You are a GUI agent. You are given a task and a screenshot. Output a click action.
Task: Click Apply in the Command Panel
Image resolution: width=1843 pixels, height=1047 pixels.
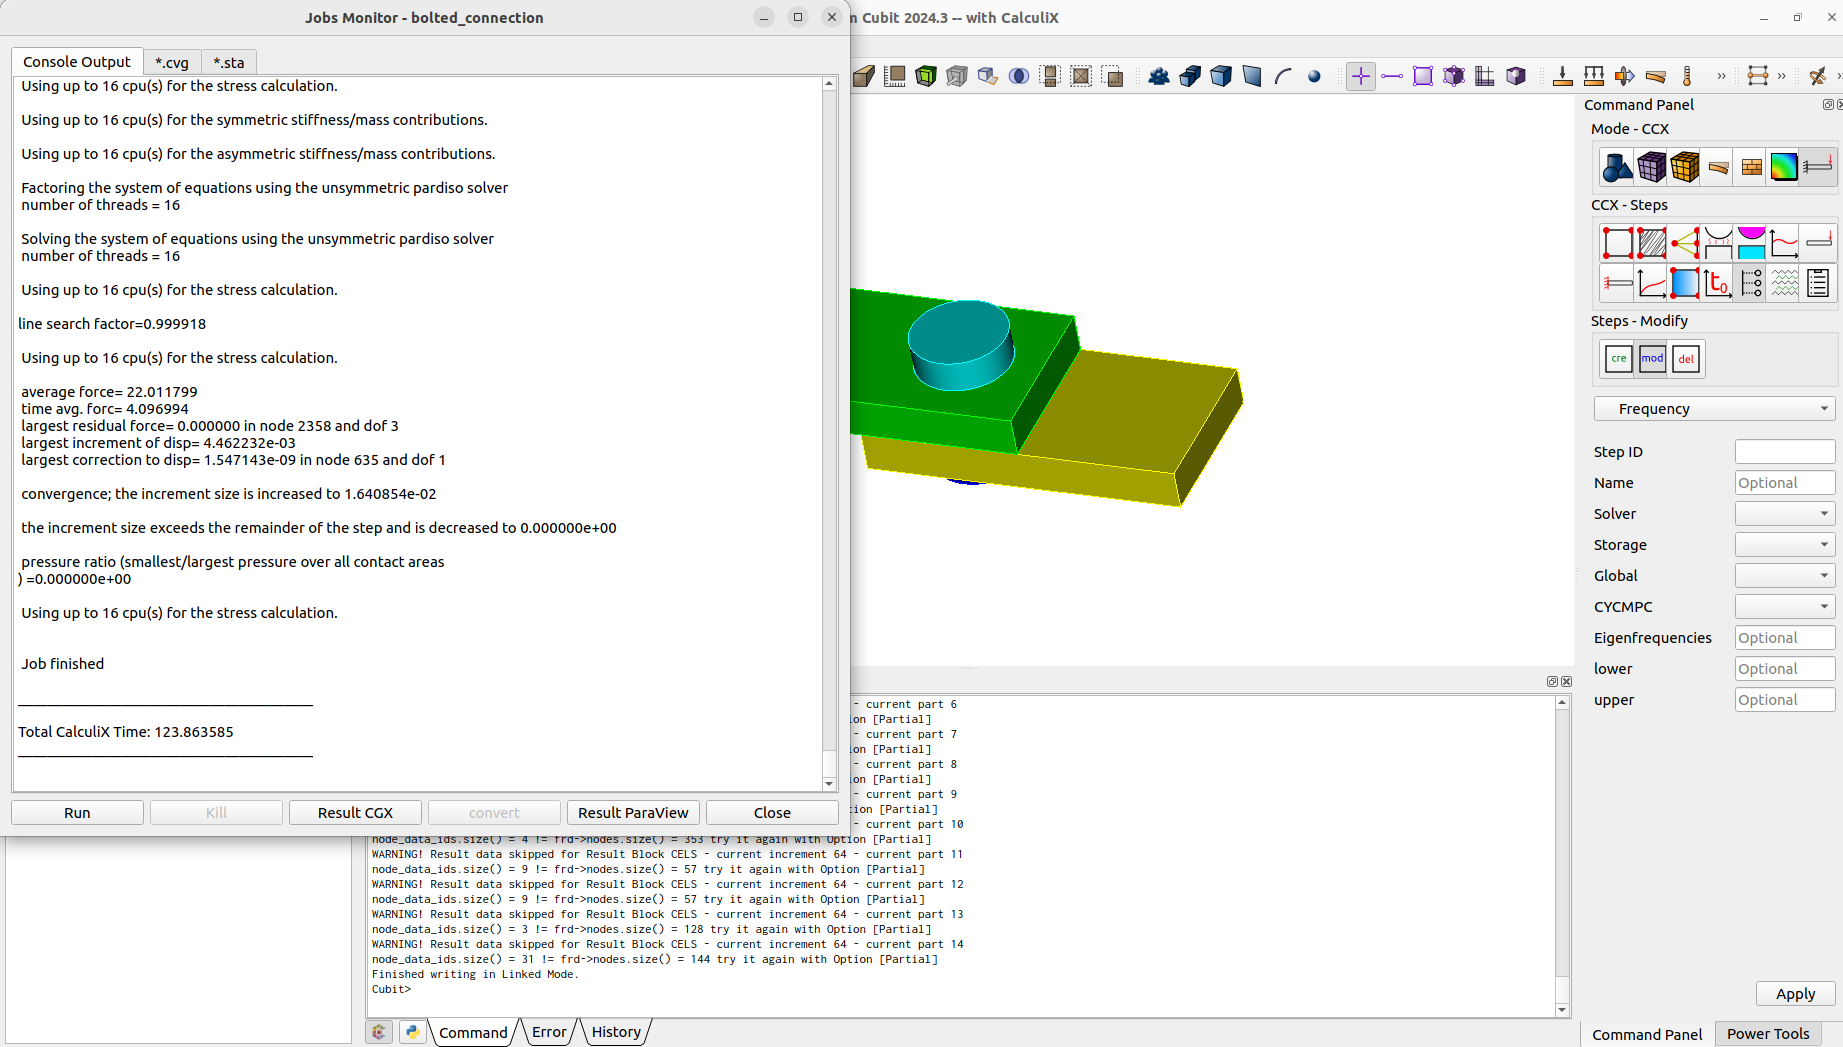pos(1795,993)
